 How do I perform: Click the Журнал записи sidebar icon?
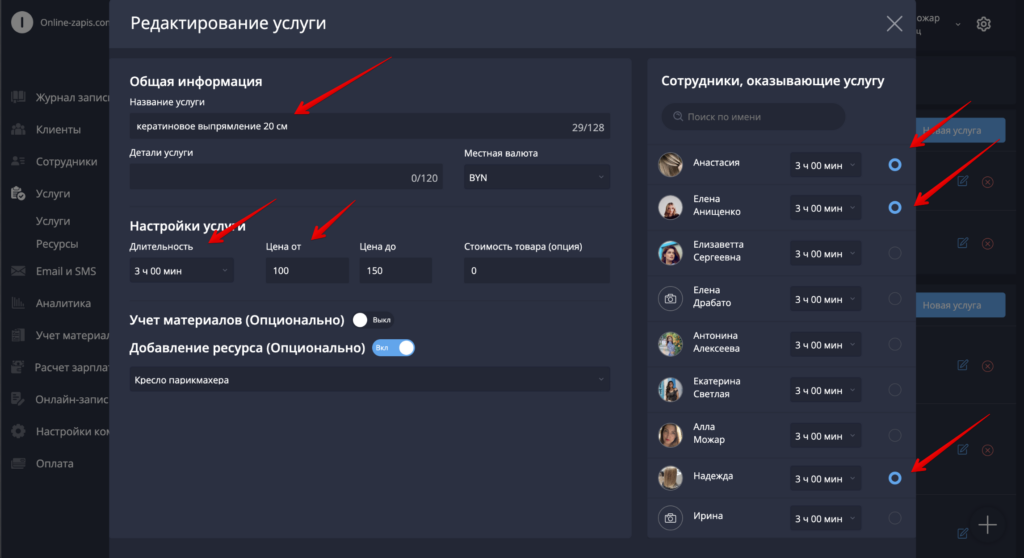18,97
